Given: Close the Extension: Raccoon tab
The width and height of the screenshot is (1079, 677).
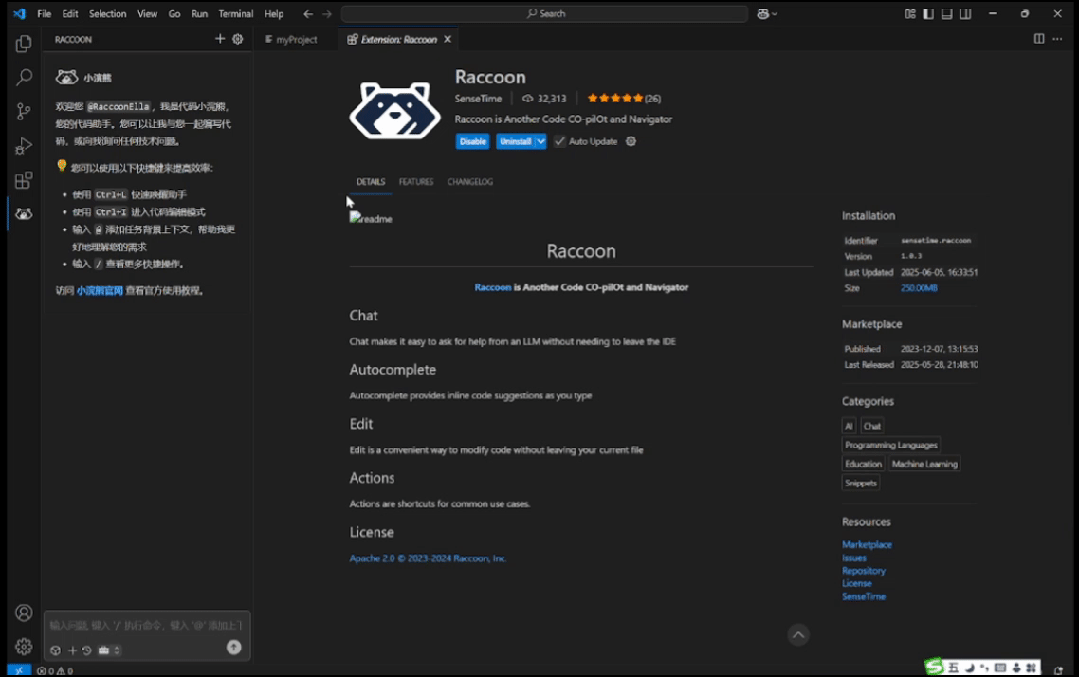Looking at the screenshot, I should 447,39.
